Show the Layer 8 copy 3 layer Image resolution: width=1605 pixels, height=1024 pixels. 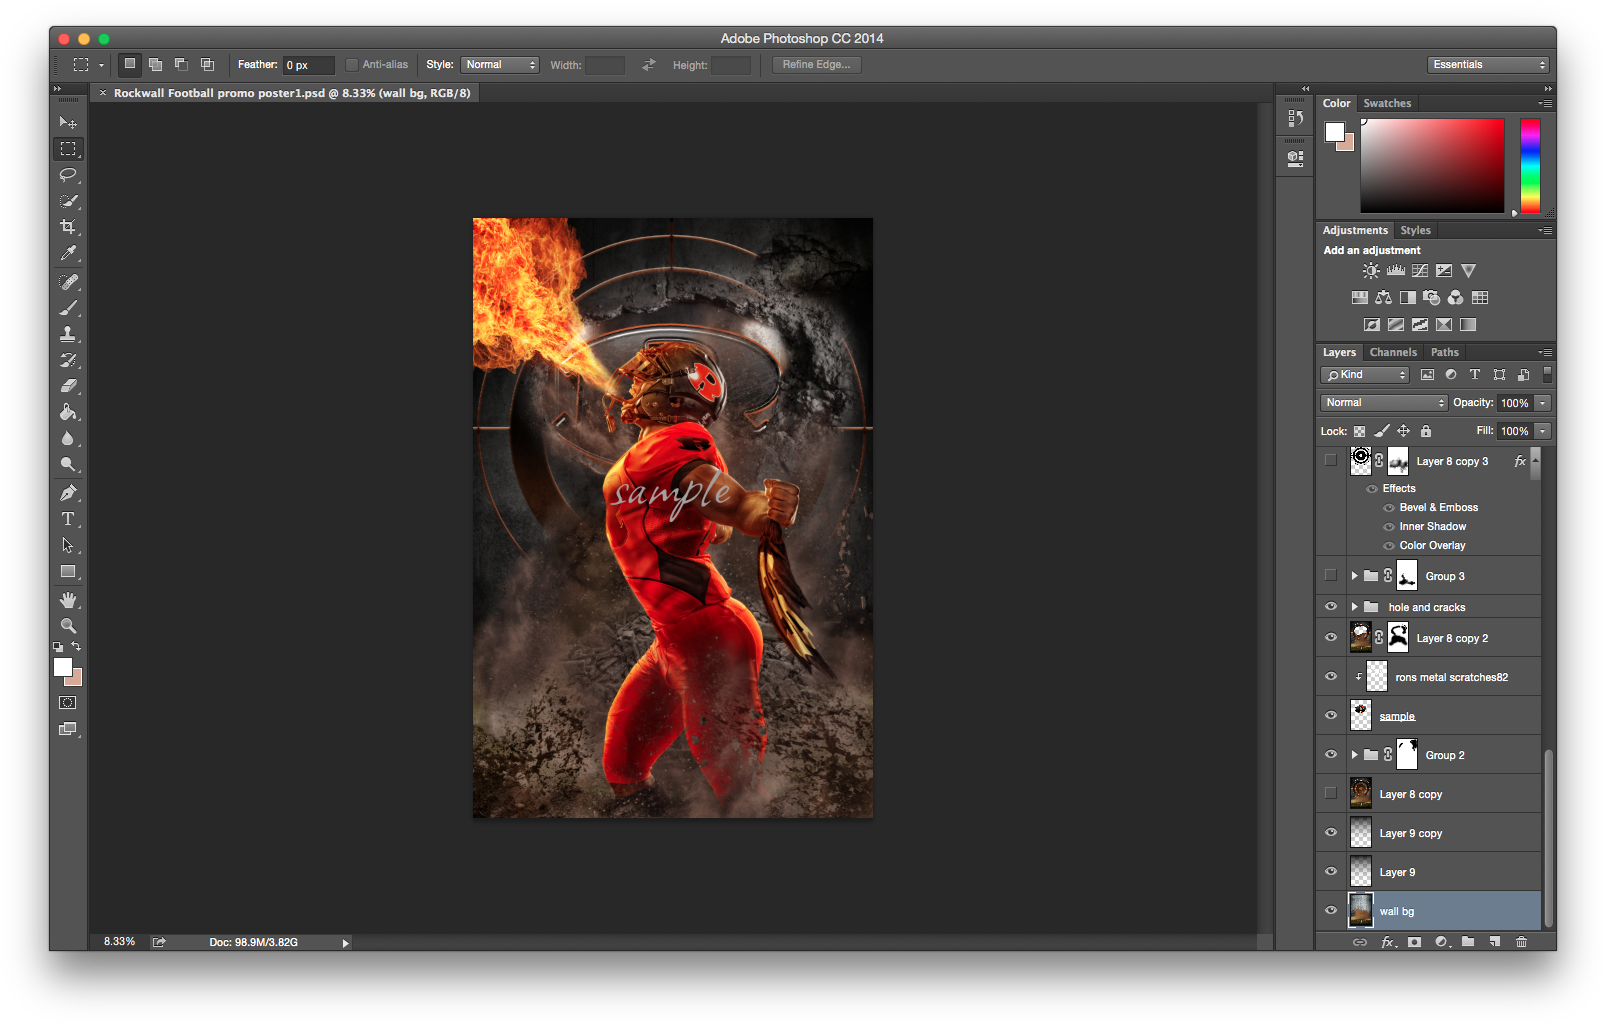click(x=1331, y=460)
